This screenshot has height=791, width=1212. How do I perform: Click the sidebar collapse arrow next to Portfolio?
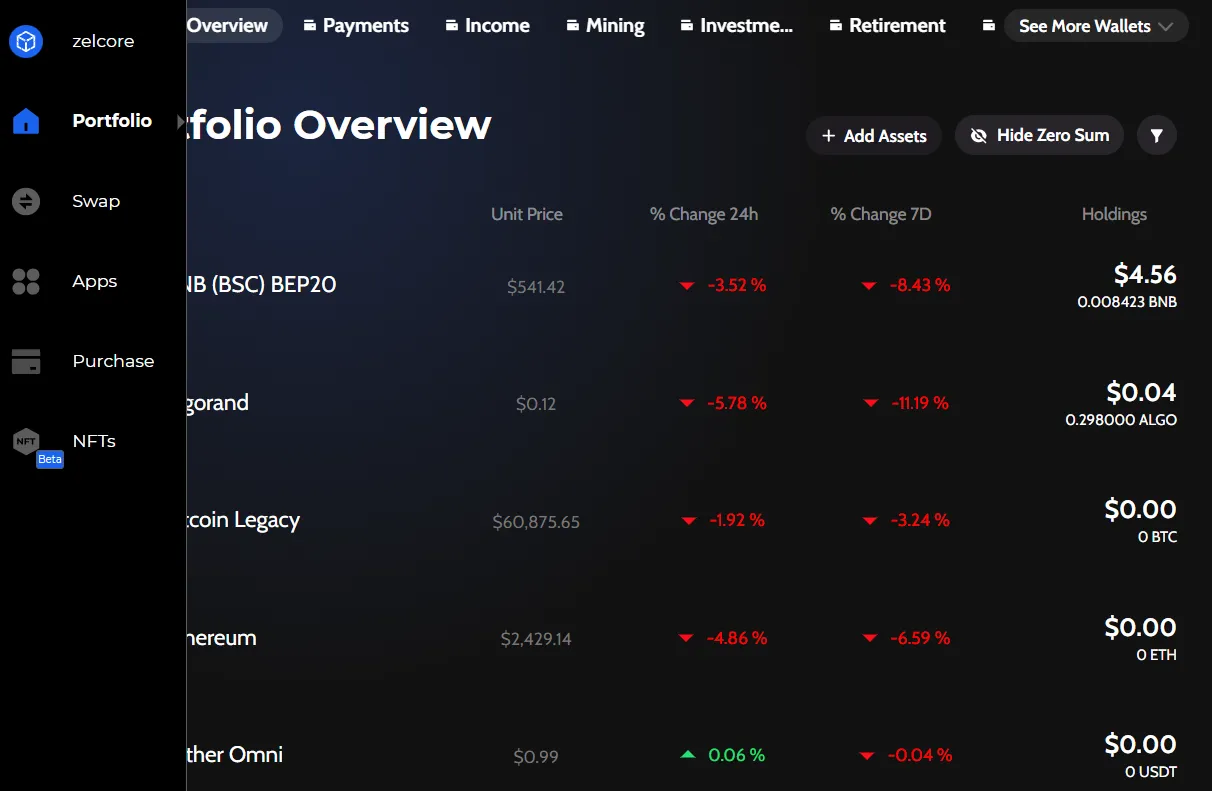pos(181,121)
